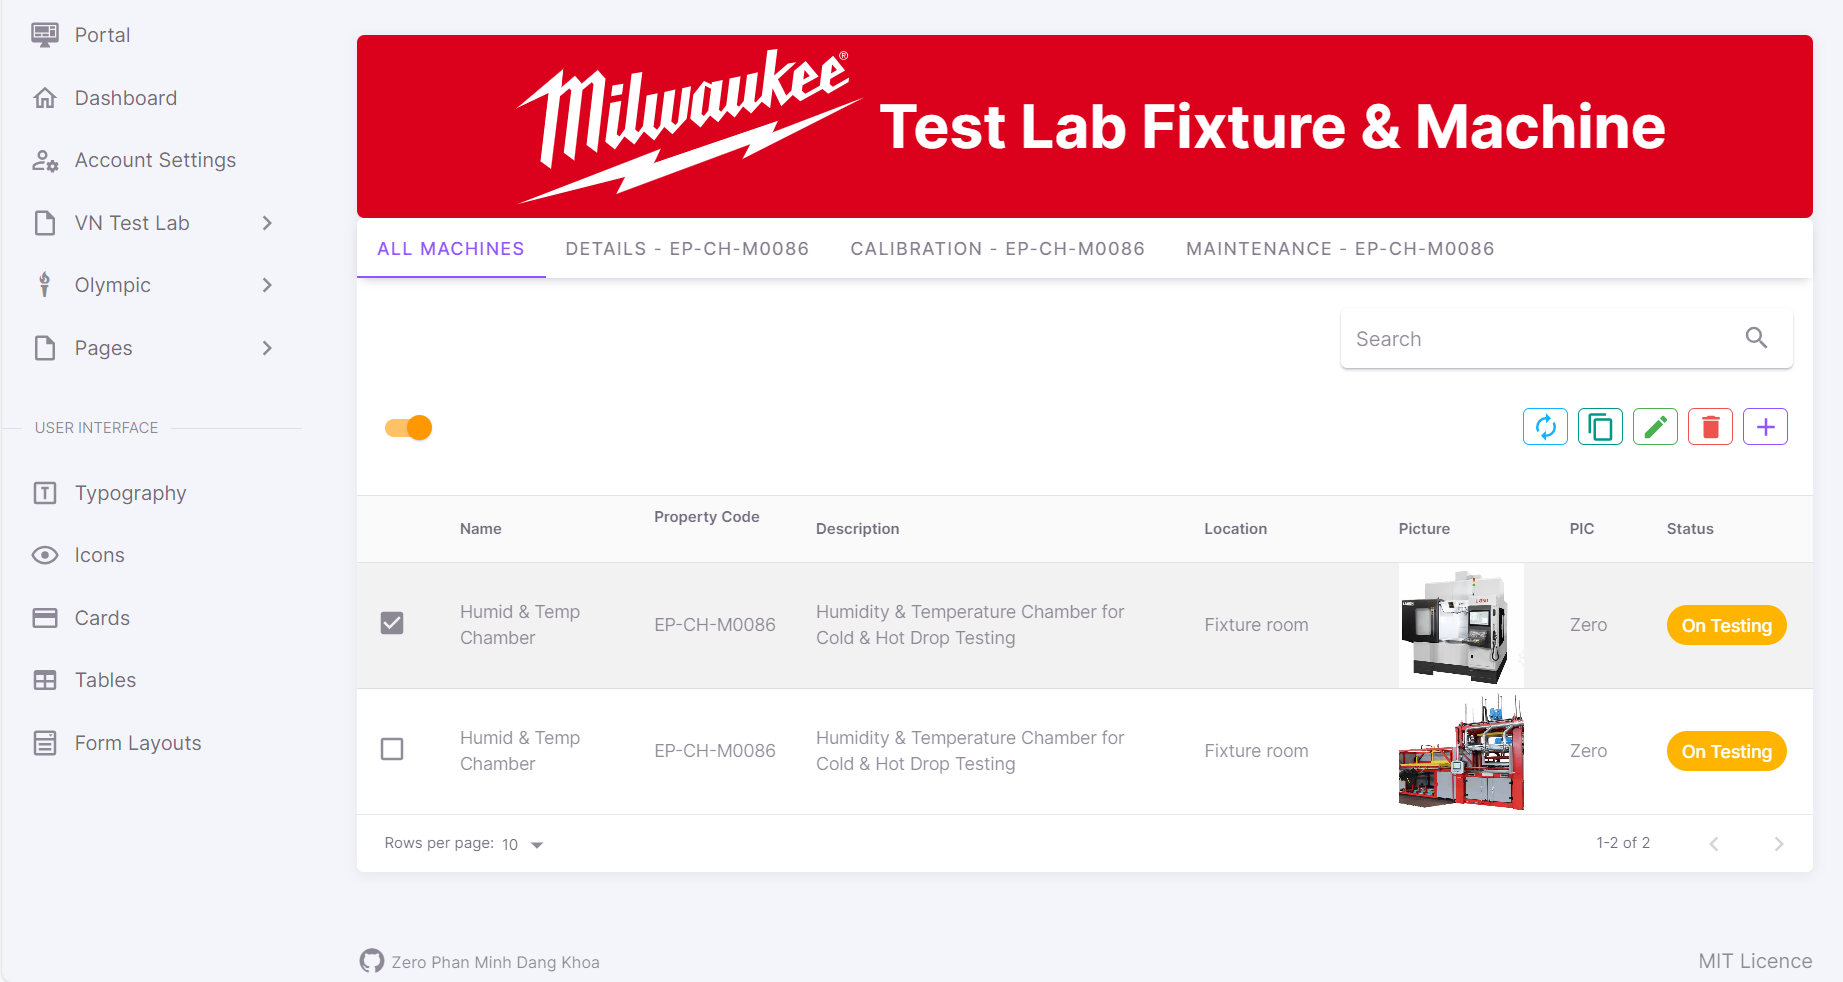The image size is (1843, 982).
Task: Click the purple plus add icon
Action: [x=1765, y=427]
